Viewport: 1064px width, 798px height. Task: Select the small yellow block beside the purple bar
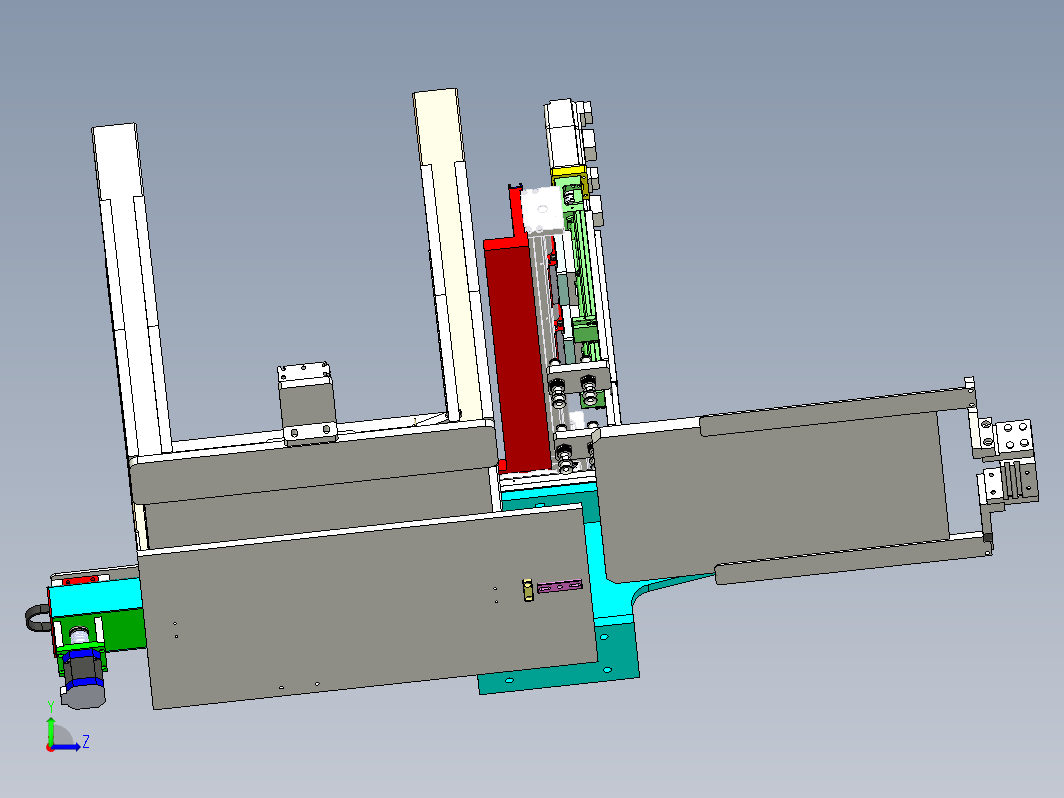[x=528, y=590]
